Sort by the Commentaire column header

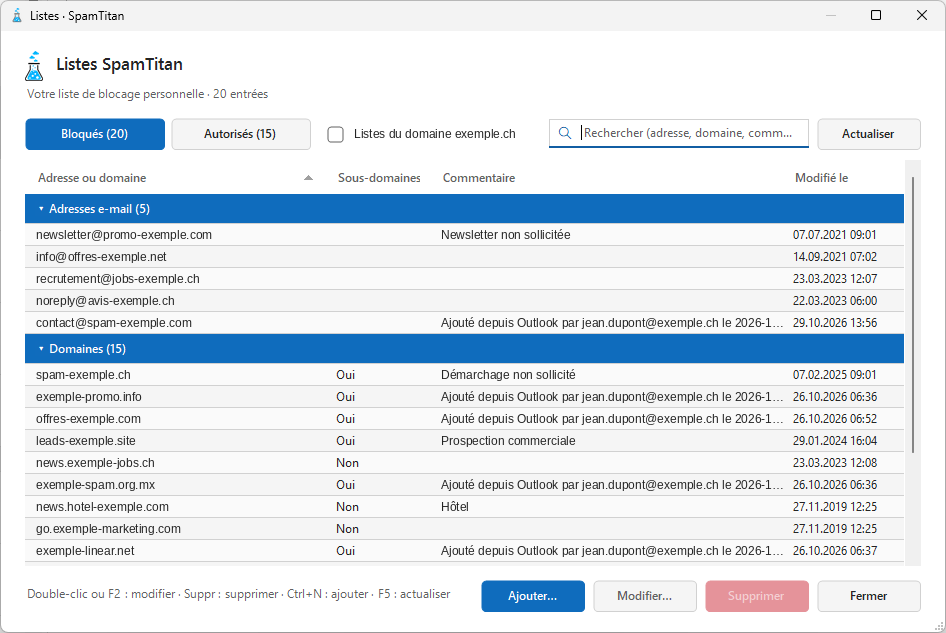point(479,178)
